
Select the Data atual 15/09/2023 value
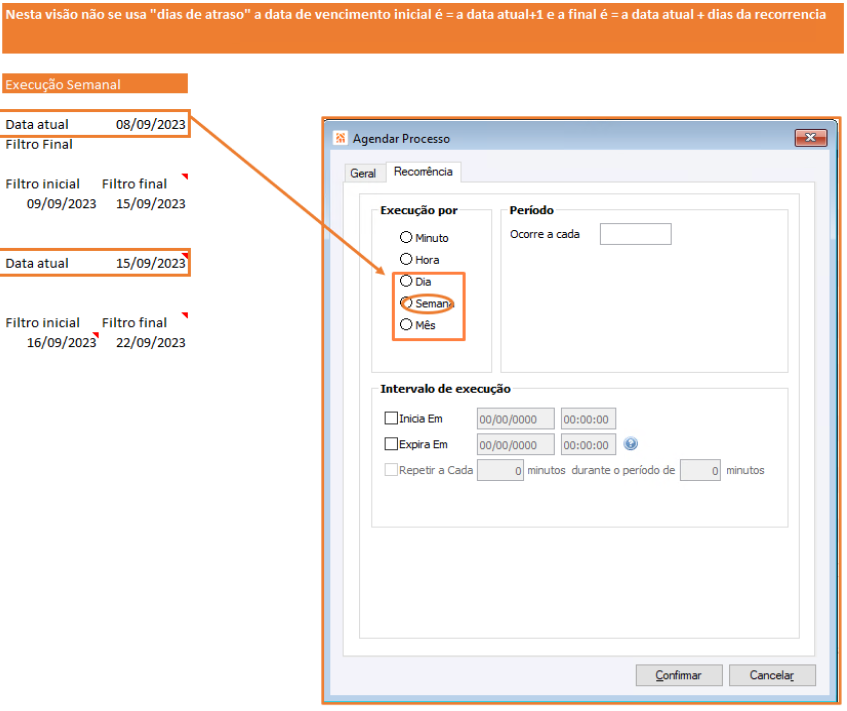pyautogui.click(x=150, y=264)
